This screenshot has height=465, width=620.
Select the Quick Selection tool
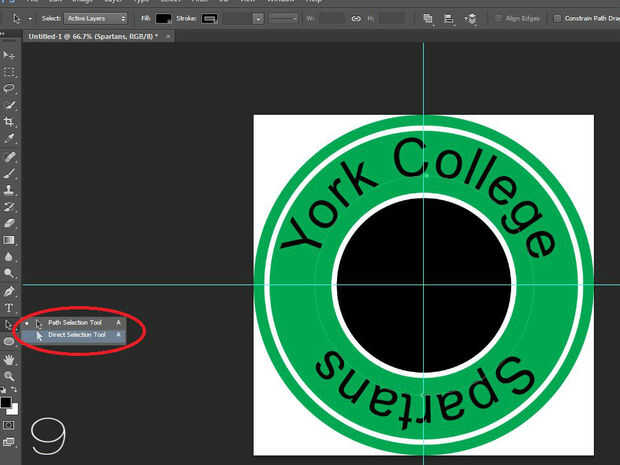click(x=9, y=105)
